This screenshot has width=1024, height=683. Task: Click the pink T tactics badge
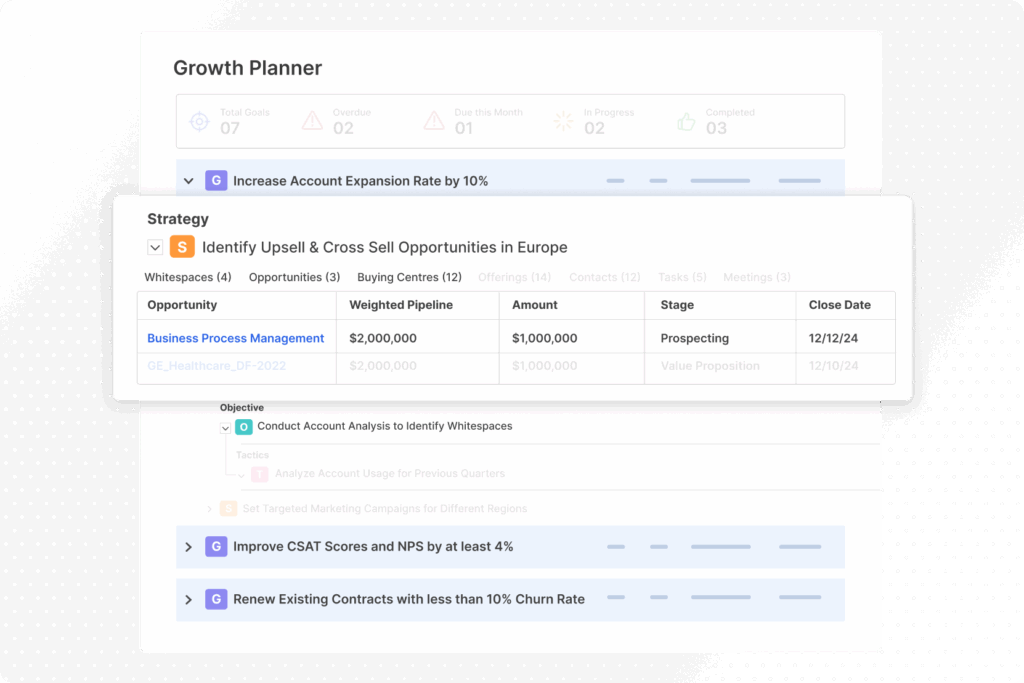click(x=260, y=474)
